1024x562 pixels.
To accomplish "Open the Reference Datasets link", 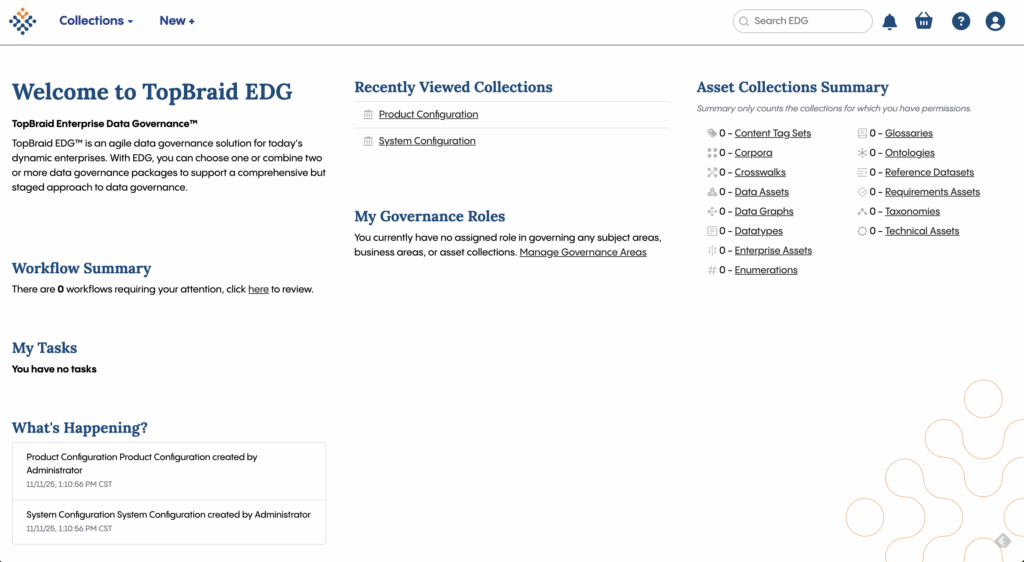I will pos(929,173).
